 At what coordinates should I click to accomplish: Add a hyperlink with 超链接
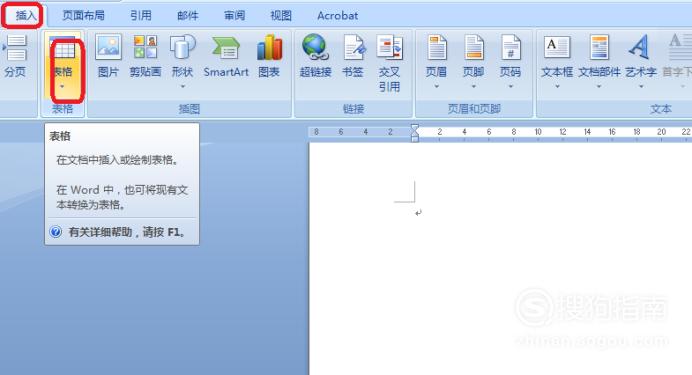click(315, 56)
